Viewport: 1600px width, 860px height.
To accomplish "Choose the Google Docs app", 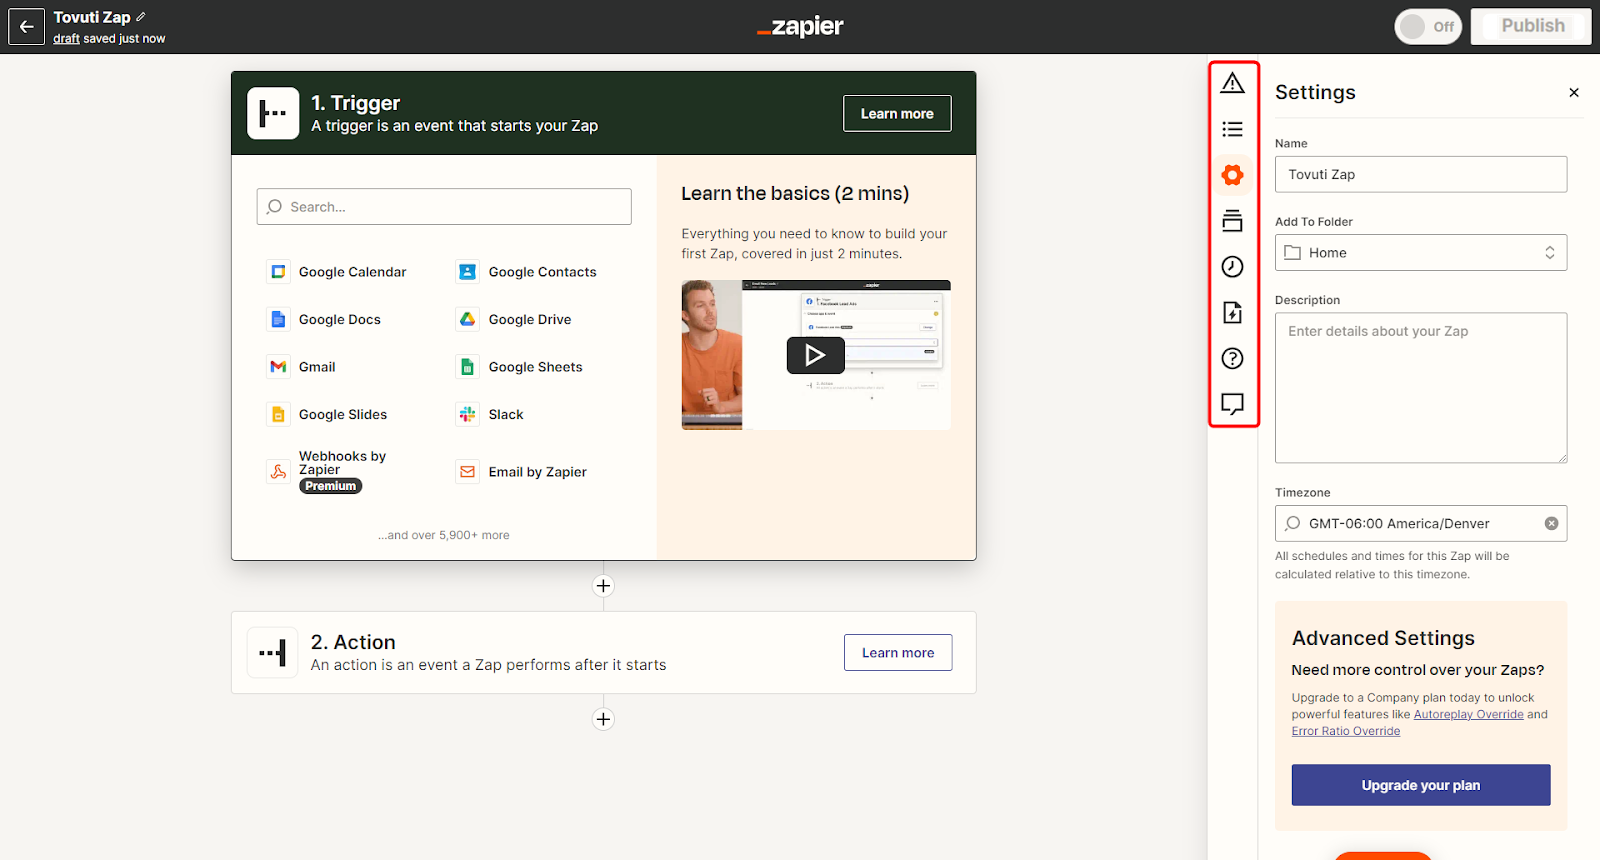I will 324,319.
